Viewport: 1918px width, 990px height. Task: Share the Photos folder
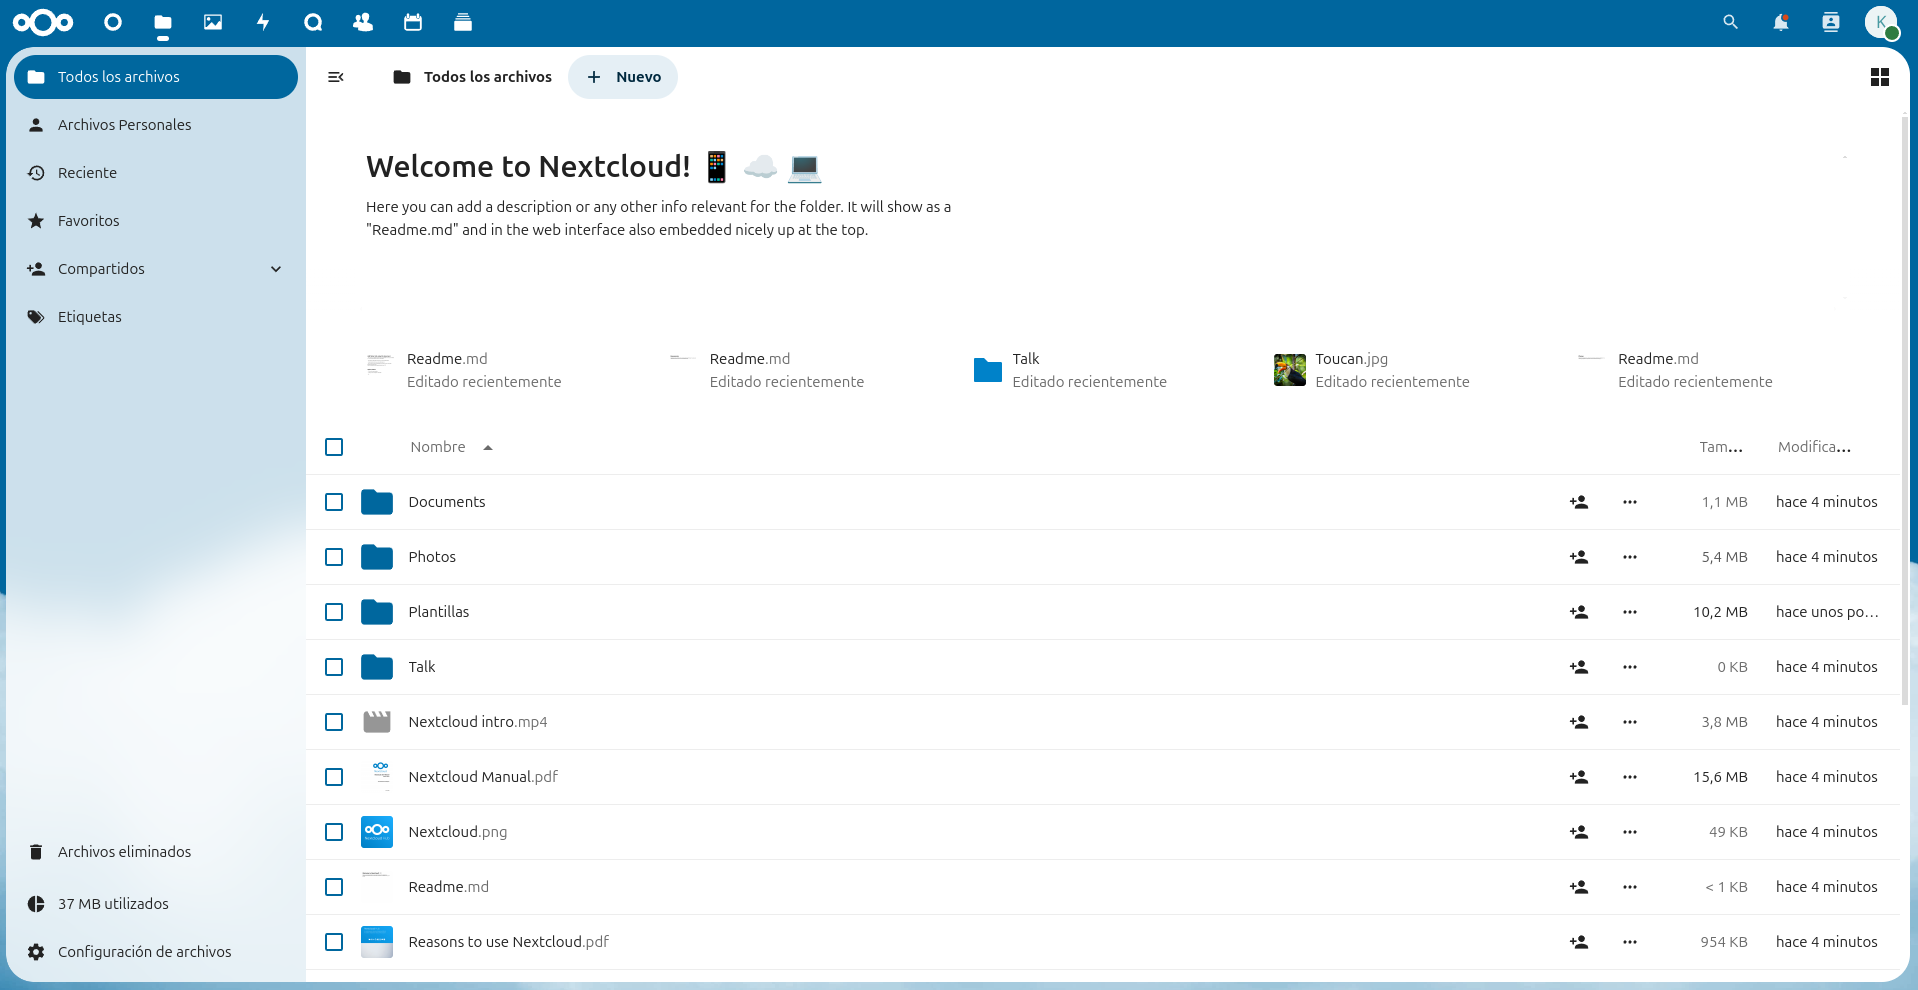tap(1579, 557)
